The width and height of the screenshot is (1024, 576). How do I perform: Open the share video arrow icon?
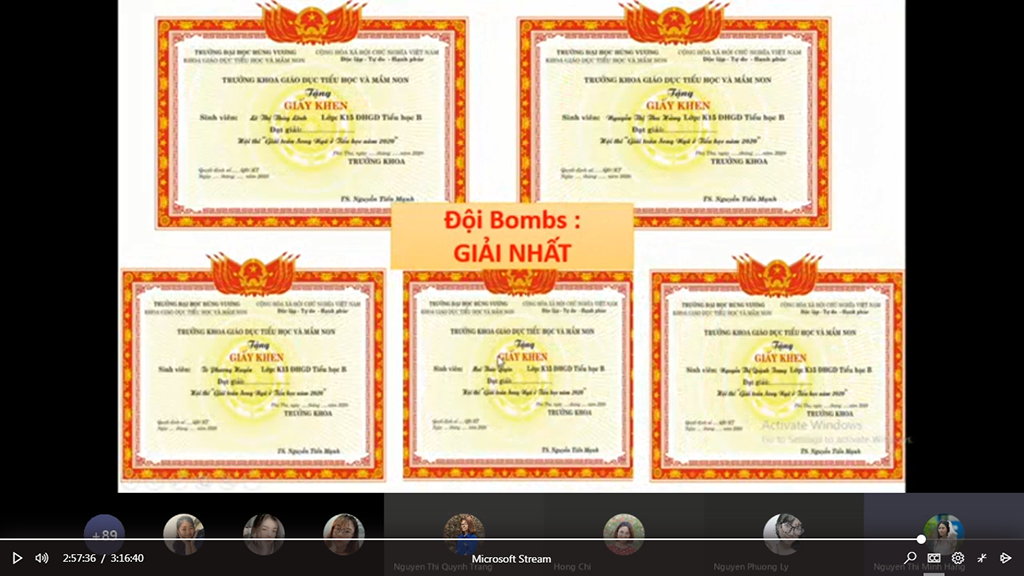[x=1006, y=558]
